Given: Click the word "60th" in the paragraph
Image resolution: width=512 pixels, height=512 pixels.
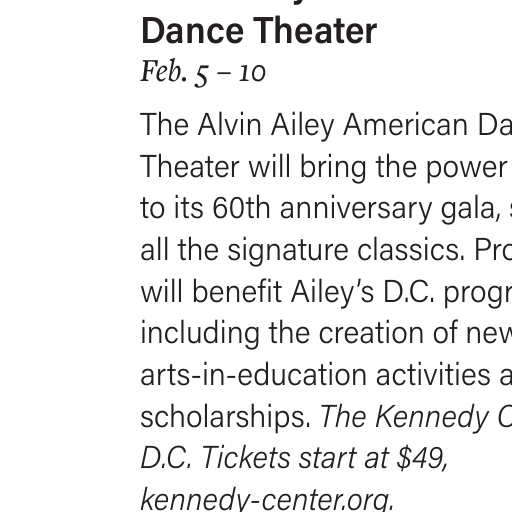Looking at the screenshot, I should click(x=241, y=208).
